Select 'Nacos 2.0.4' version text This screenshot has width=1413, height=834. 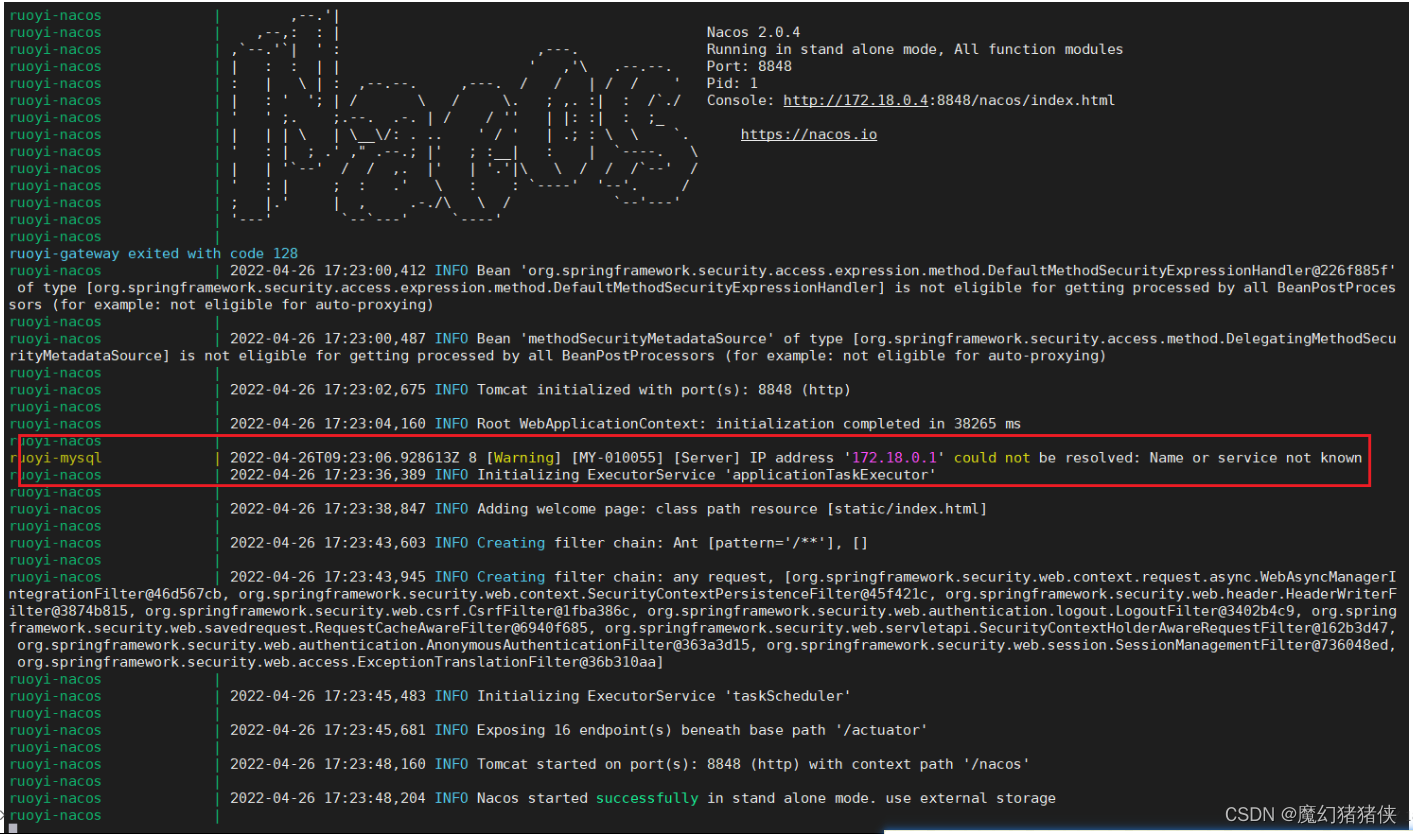point(753,33)
